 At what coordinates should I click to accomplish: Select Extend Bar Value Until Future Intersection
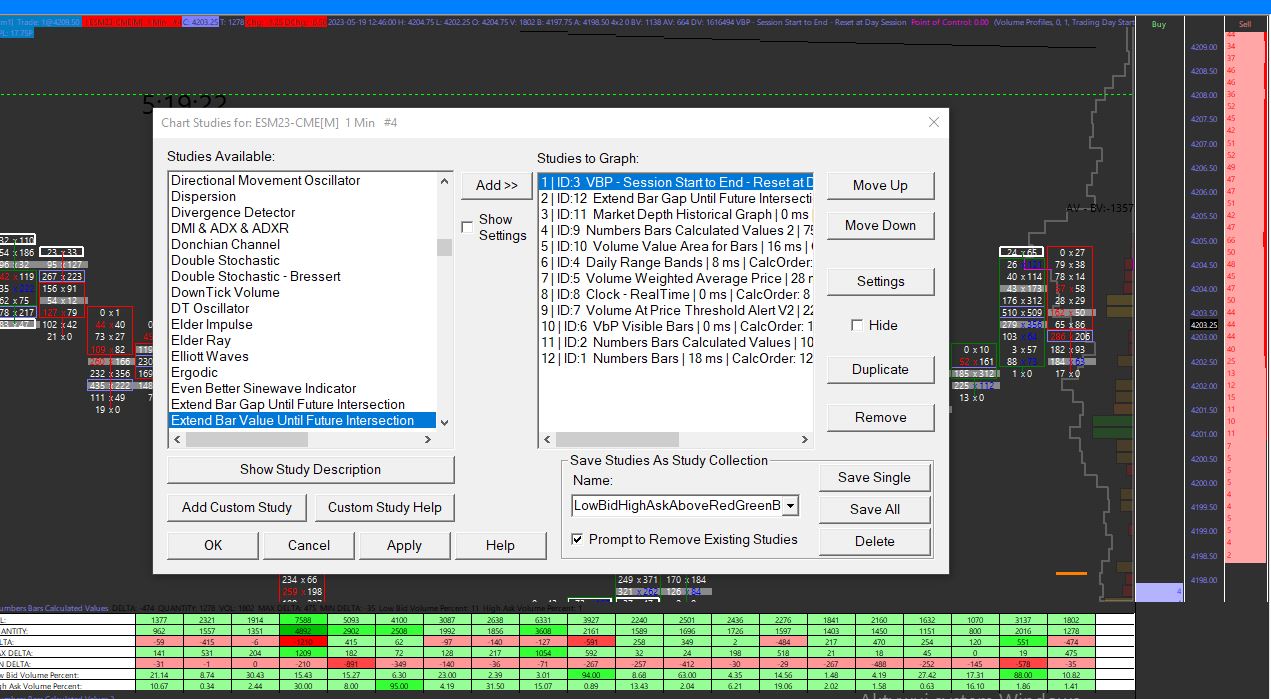[303, 420]
